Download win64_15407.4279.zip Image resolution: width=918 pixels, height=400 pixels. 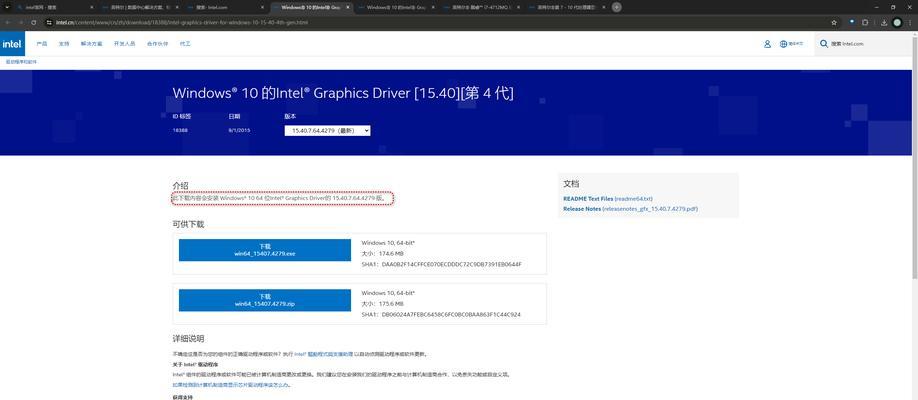click(265, 300)
